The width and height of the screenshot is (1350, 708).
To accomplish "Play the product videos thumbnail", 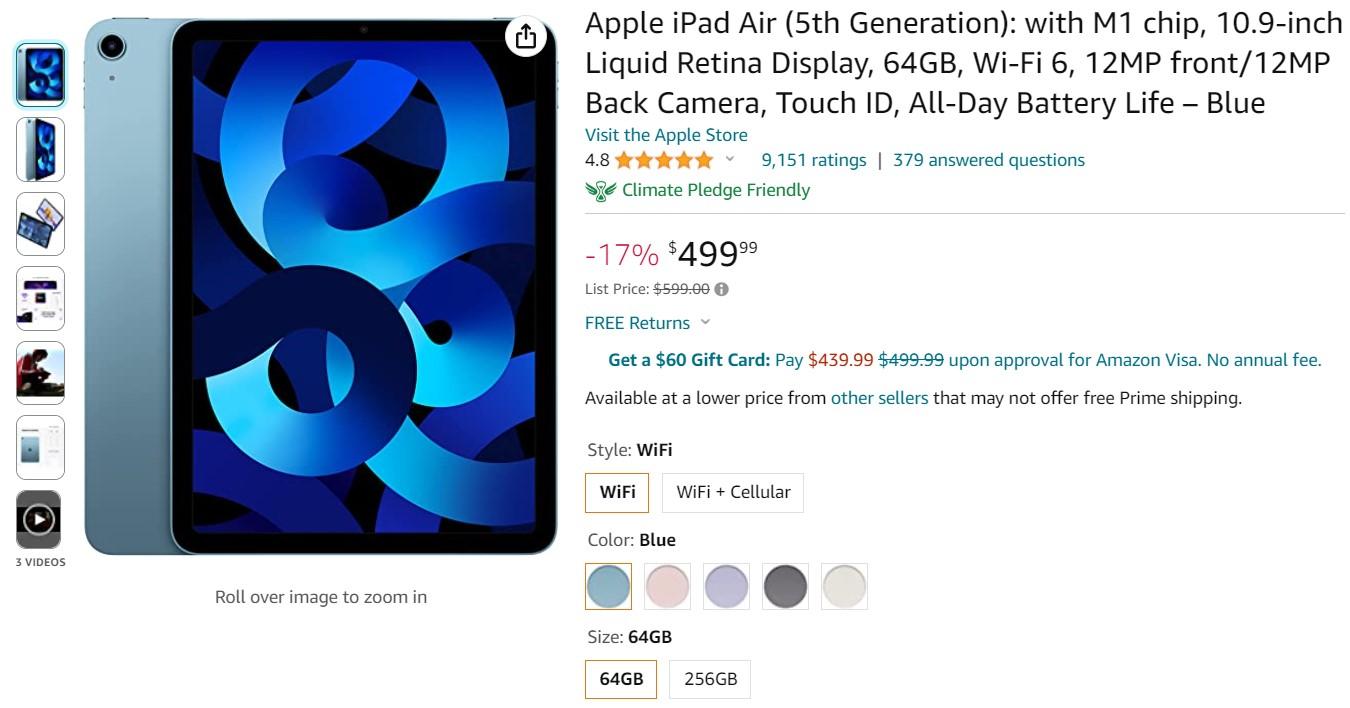I will tap(39, 519).
